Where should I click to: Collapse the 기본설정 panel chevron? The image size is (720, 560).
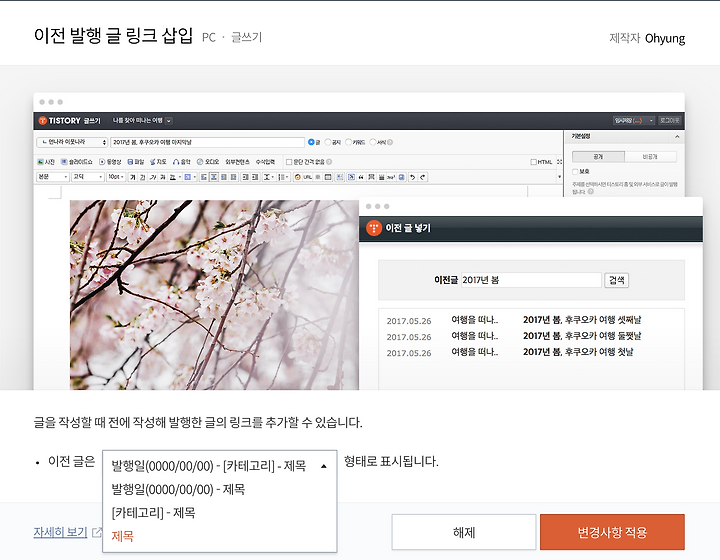(x=677, y=136)
